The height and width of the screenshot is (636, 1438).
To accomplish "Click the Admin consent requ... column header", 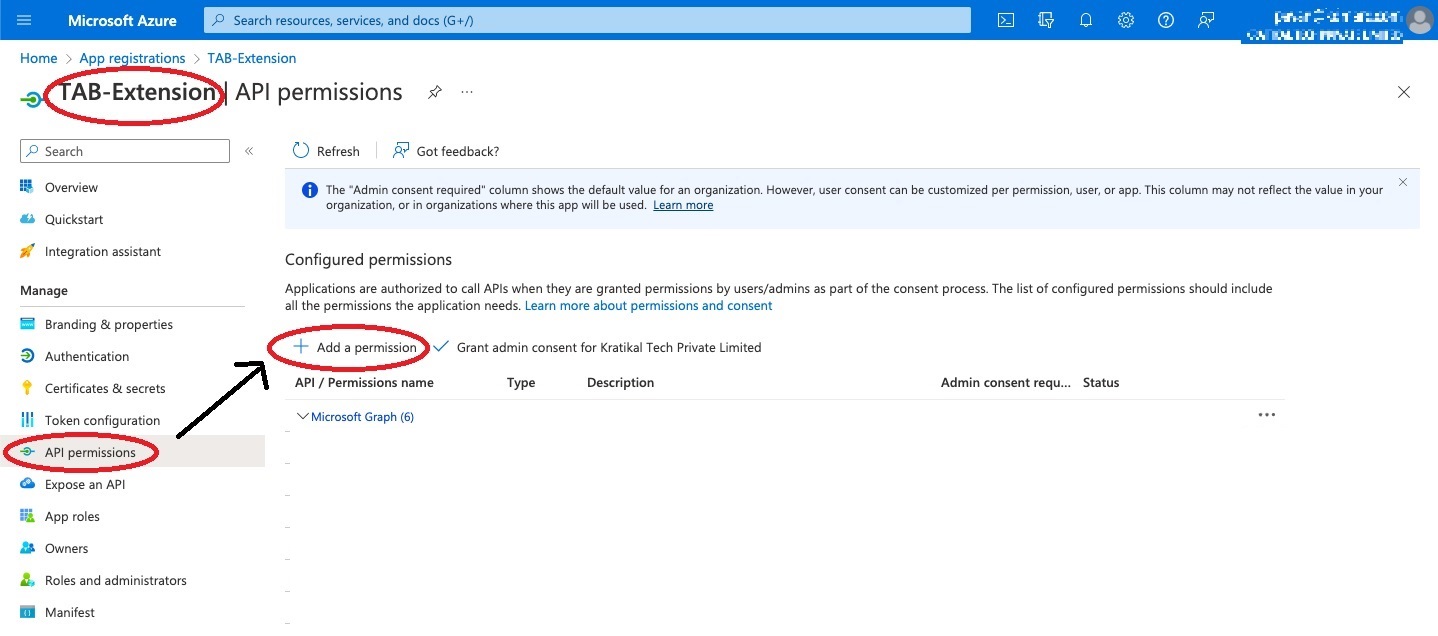I will pyautogui.click(x=1006, y=382).
